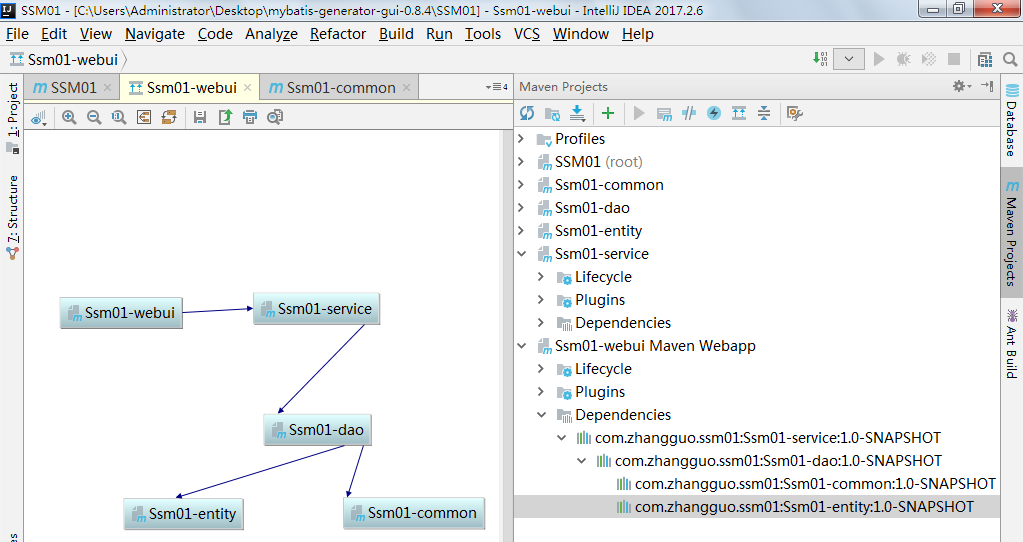
Task: Click the main toolbar Run button
Action: pyautogui.click(x=879, y=59)
